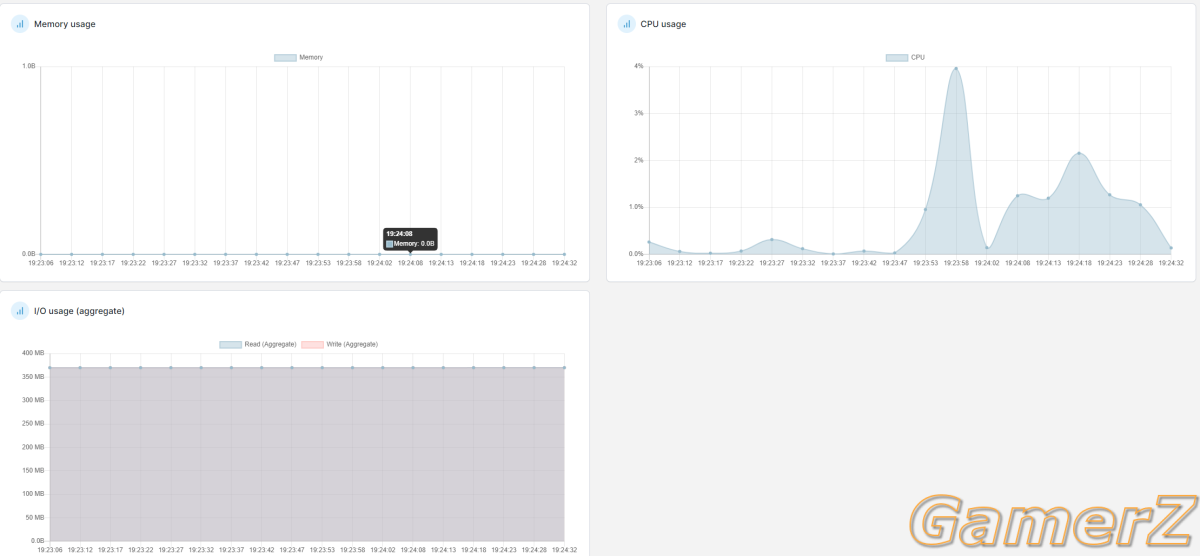1200x556 pixels.
Task: Click the 19:23:22 time label under CPU chart
Action: pyautogui.click(x=741, y=263)
